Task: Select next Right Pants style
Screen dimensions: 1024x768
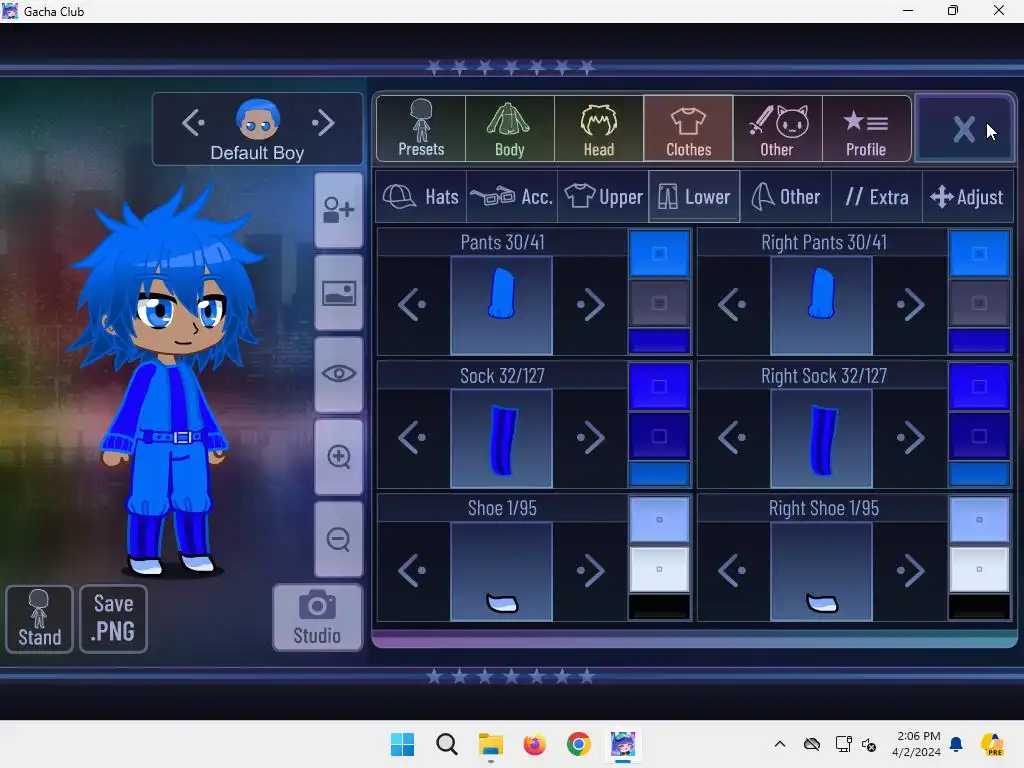Action: point(911,304)
